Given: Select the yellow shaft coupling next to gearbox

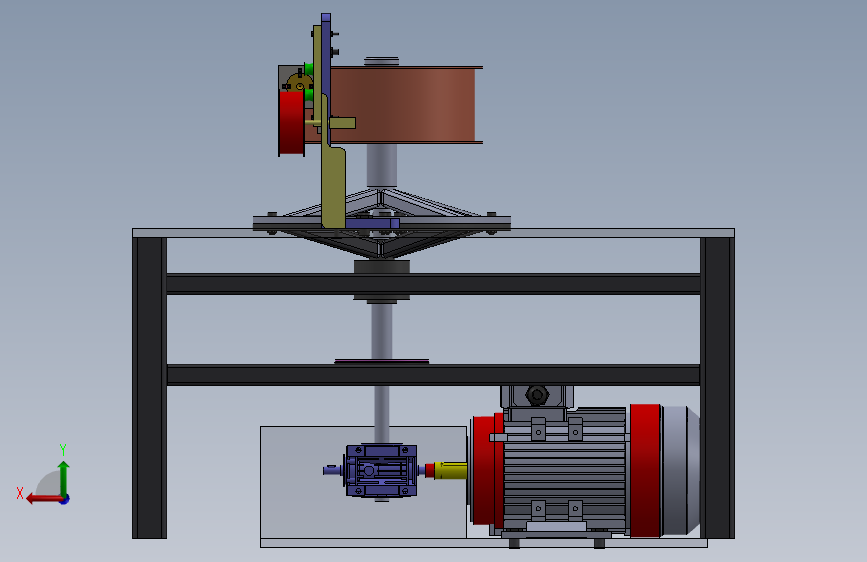Looking at the screenshot, I should click(450, 471).
